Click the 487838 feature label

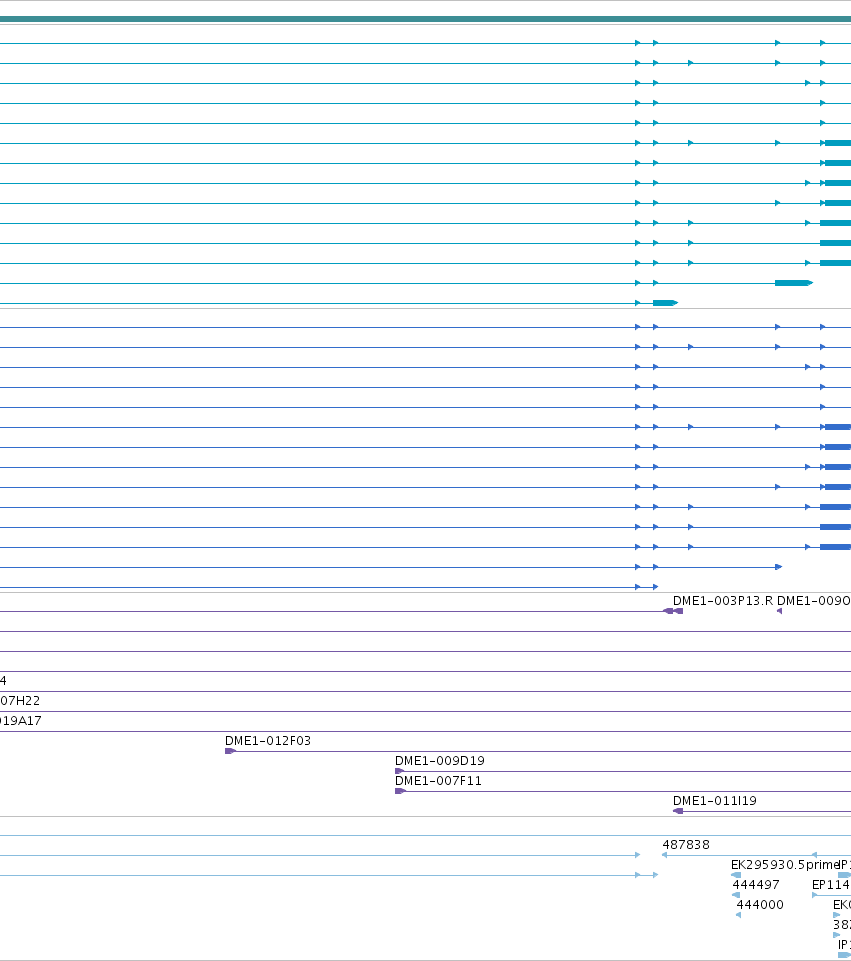[686, 845]
